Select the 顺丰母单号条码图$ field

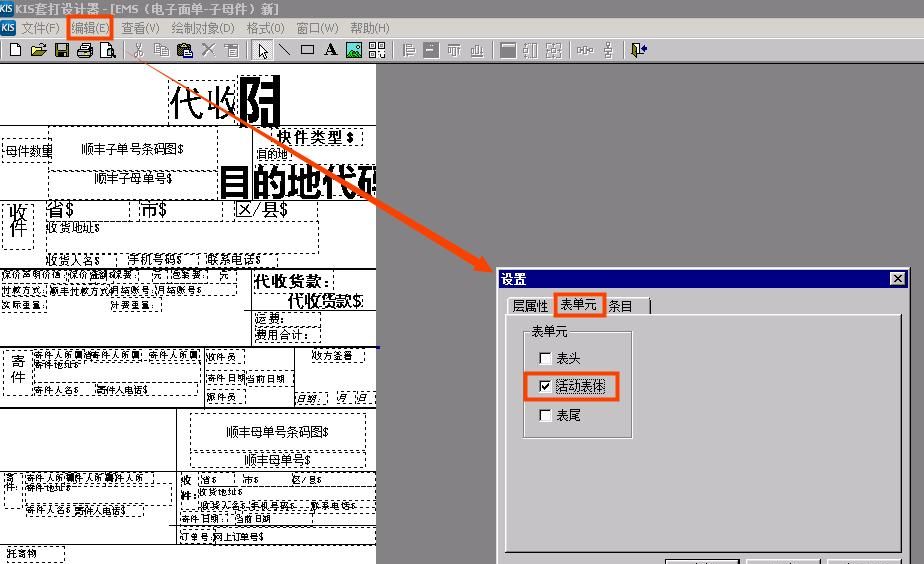(278, 431)
